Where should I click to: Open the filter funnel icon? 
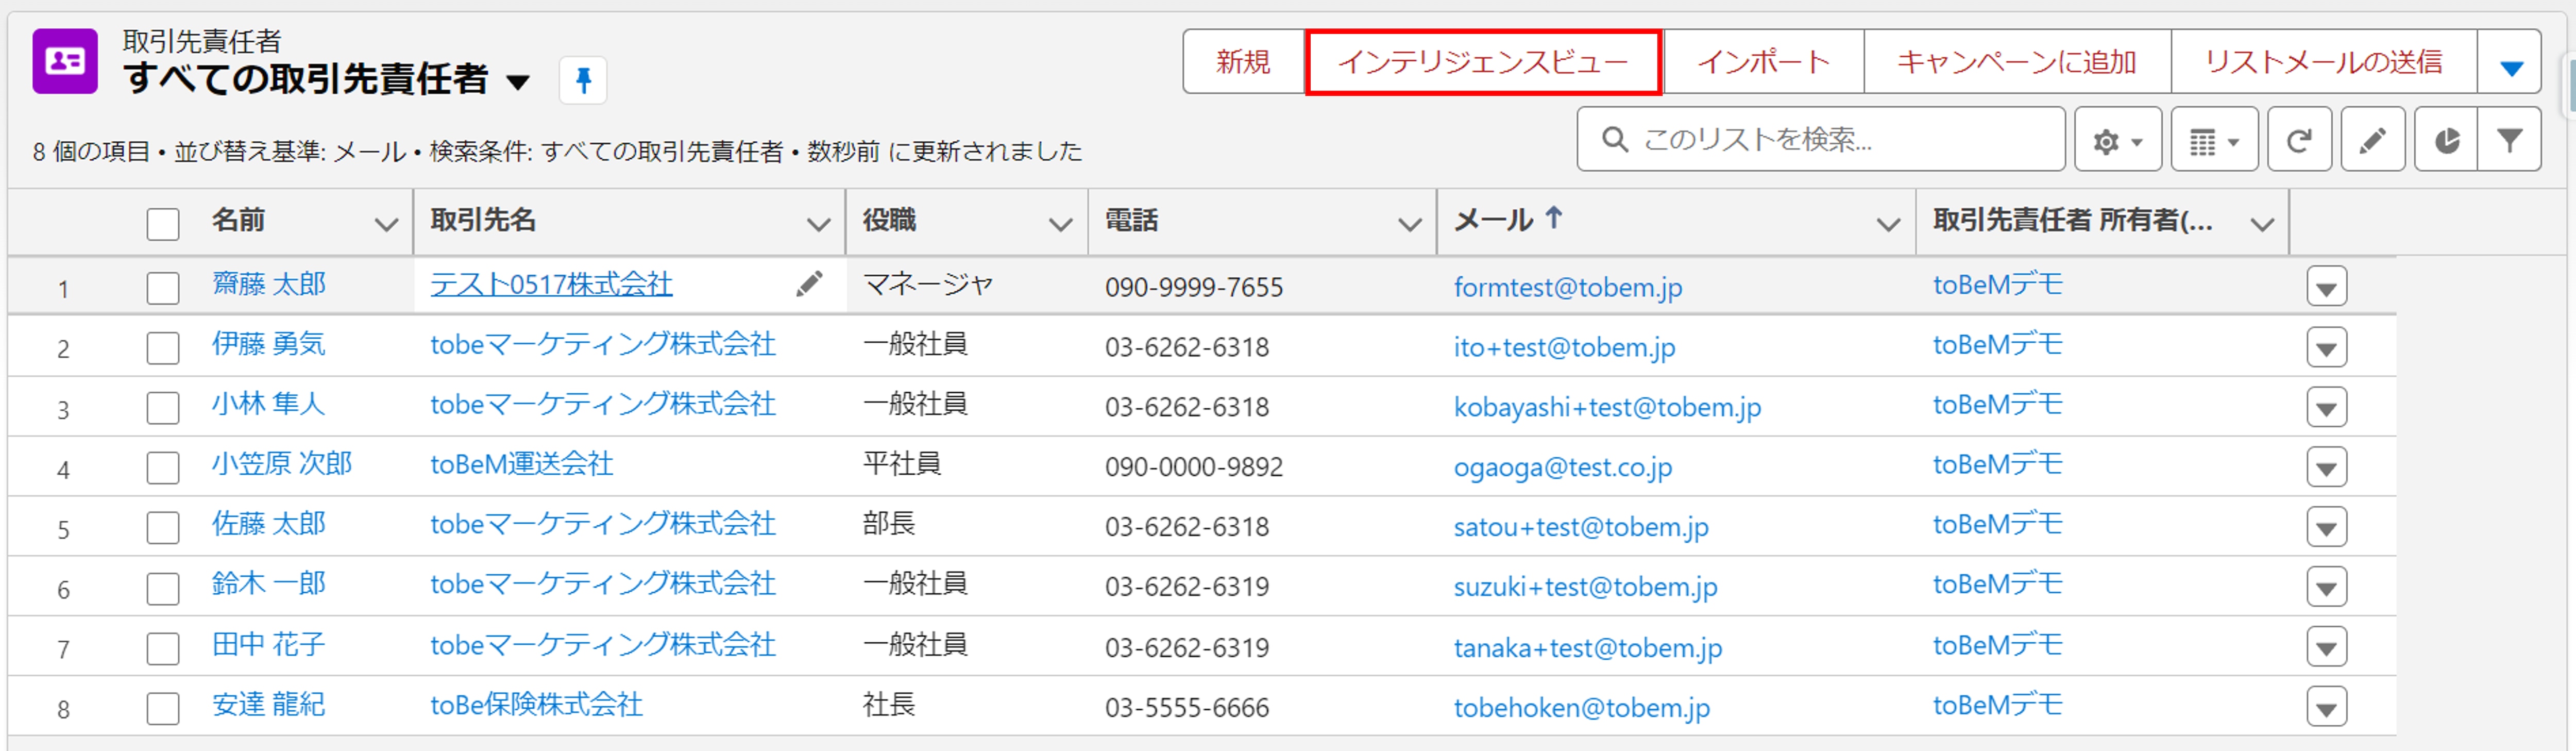tap(2509, 140)
